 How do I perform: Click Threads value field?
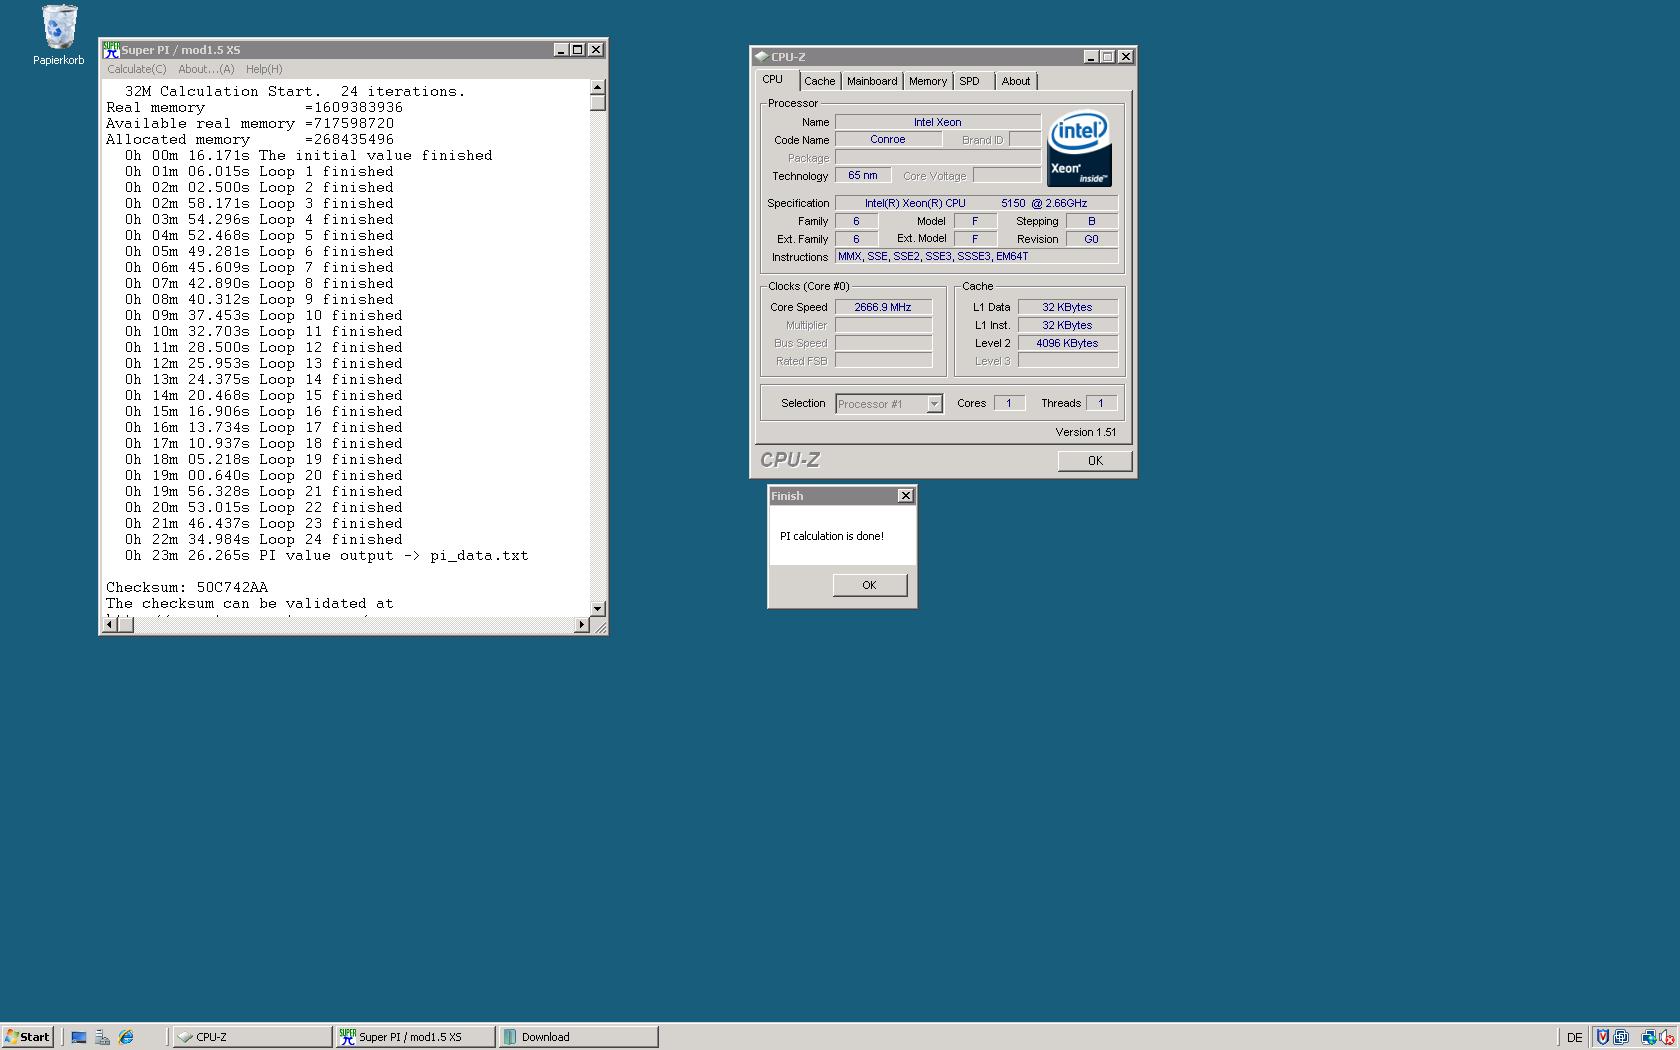point(1101,404)
